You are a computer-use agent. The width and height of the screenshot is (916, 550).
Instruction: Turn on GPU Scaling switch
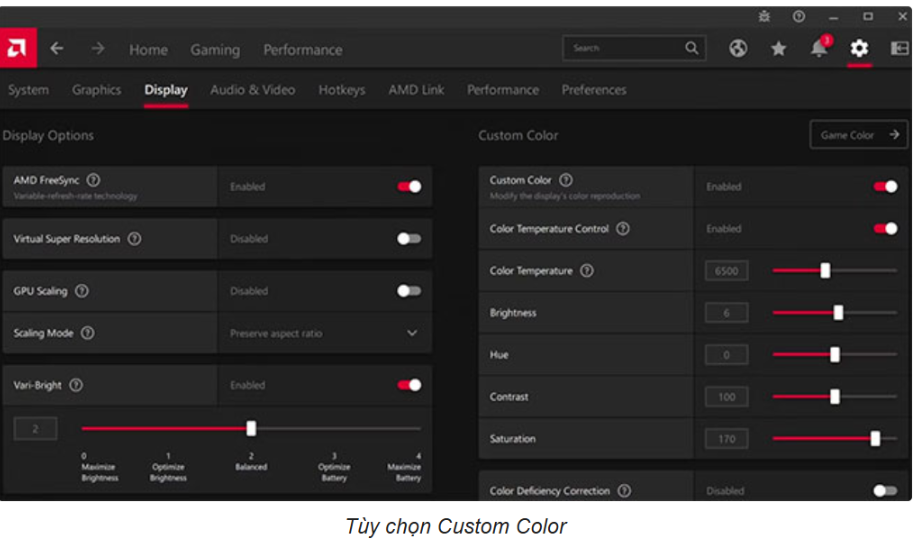click(409, 291)
